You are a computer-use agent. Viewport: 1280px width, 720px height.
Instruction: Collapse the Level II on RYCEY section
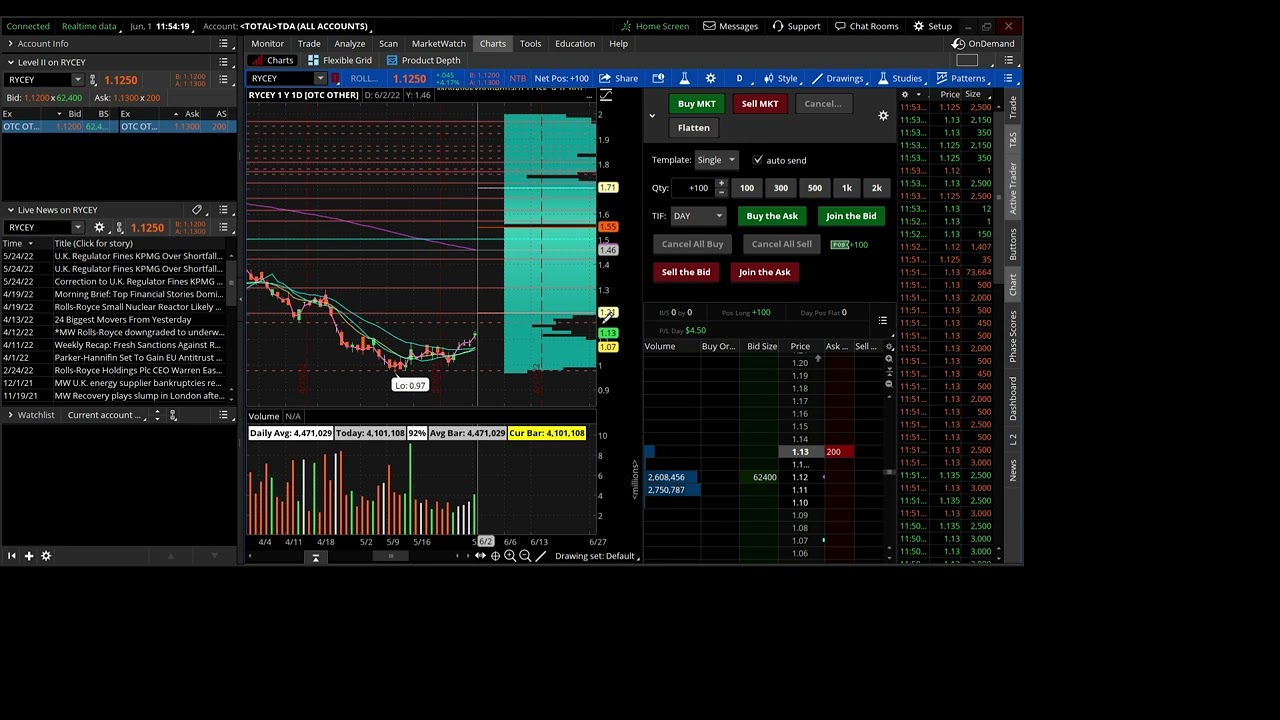click(10, 62)
